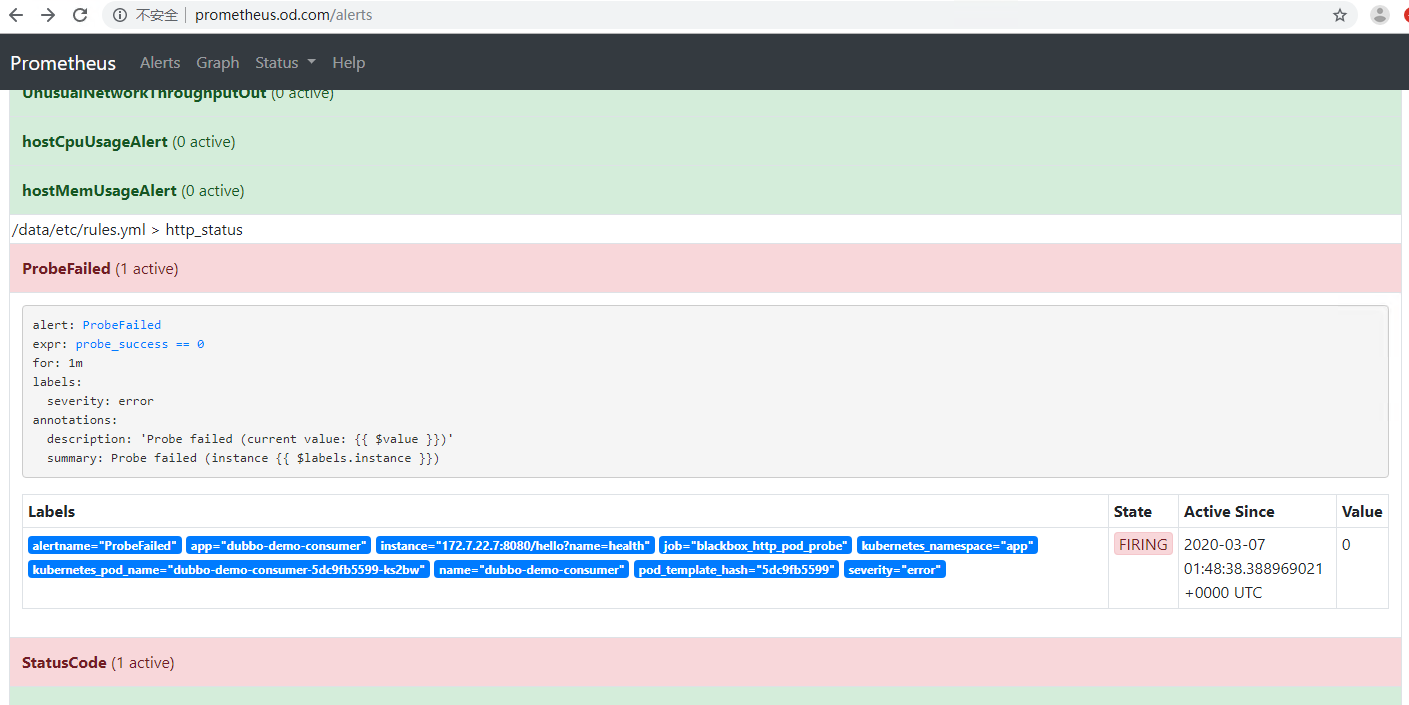Click the probe_success == 0 expression link

139,344
